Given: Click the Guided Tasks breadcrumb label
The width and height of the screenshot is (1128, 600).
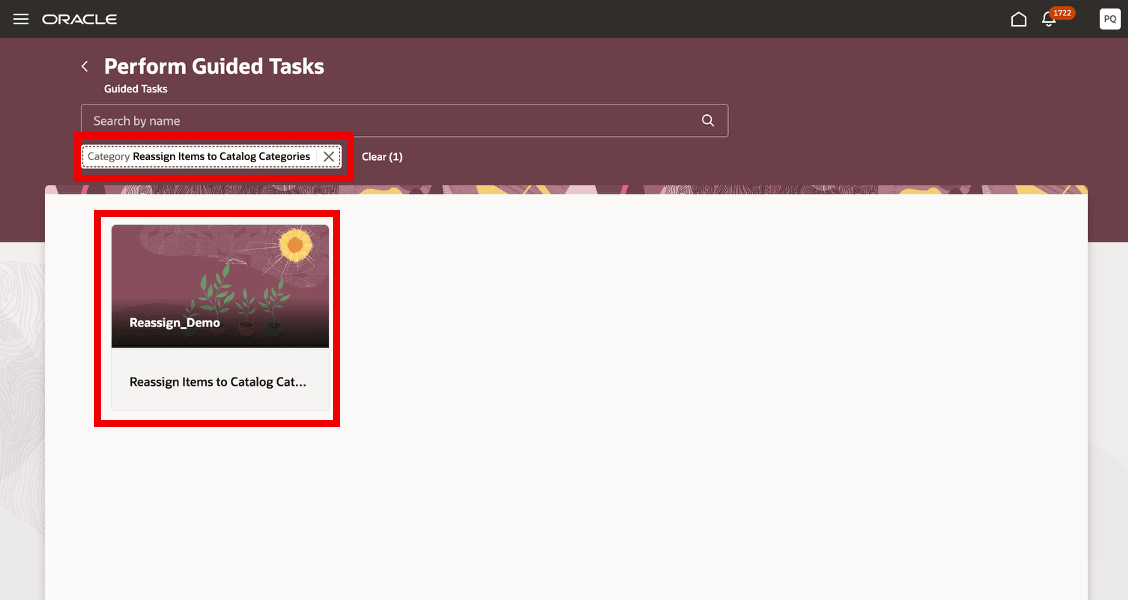Looking at the screenshot, I should (135, 88).
